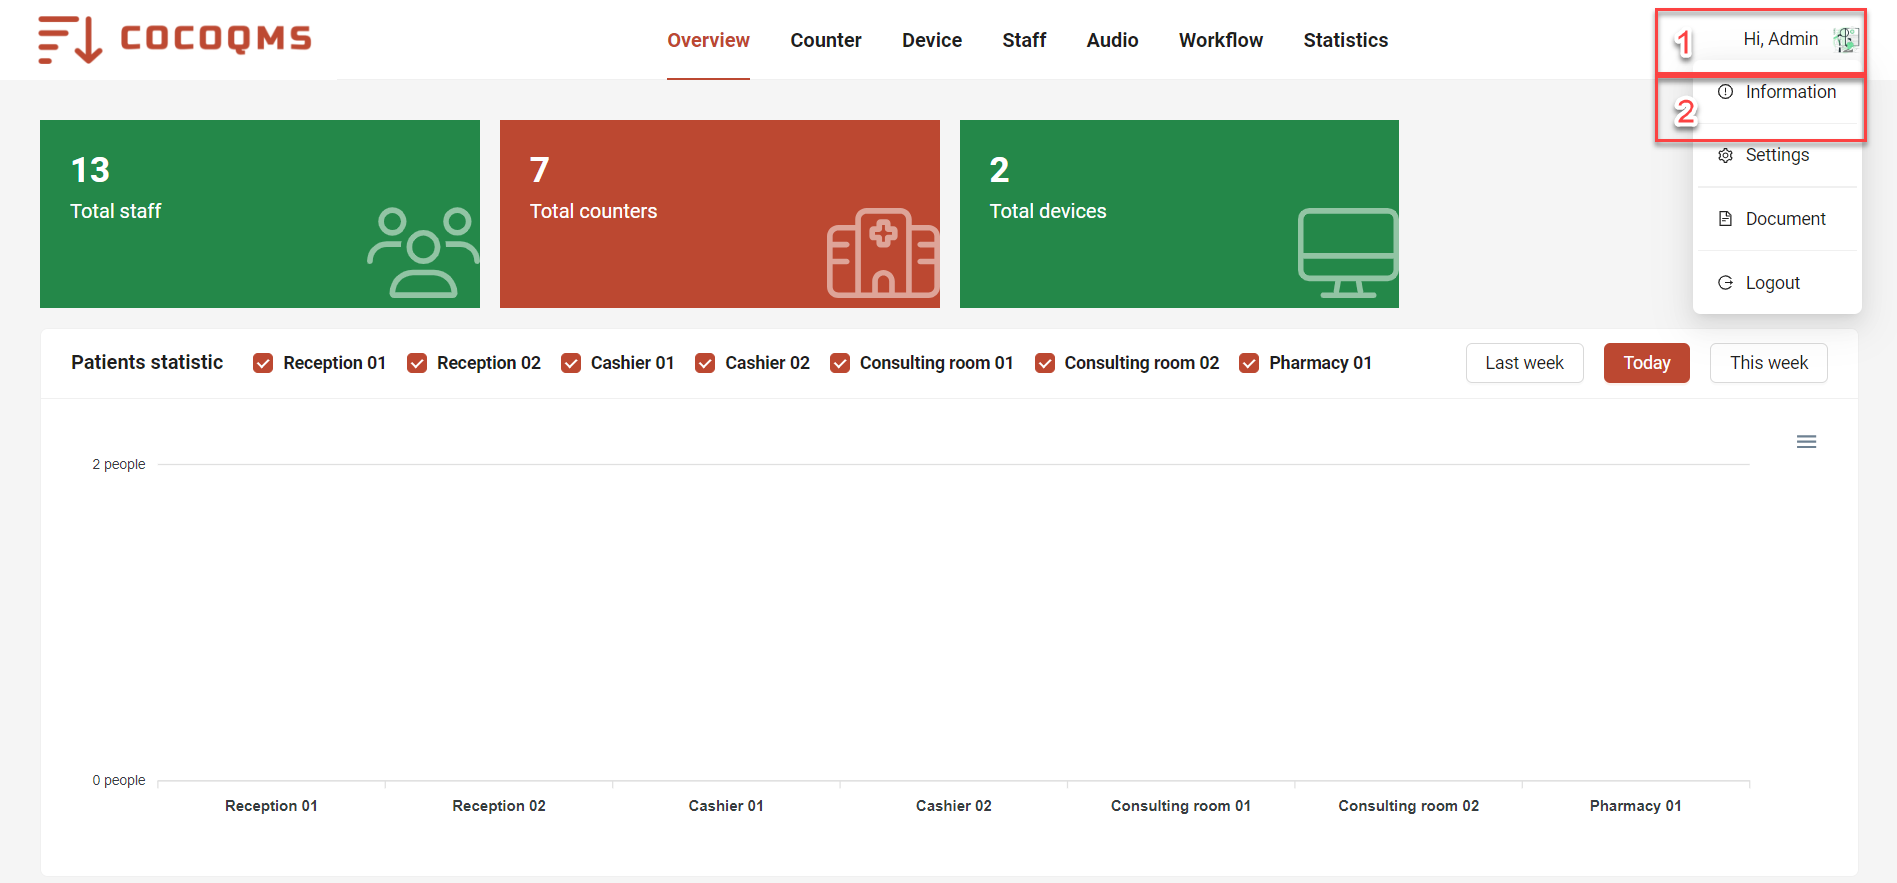The width and height of the screenshot is (1897, 883).
Task: Click the number 2 on devices card
Action: [x=999, y=170]
